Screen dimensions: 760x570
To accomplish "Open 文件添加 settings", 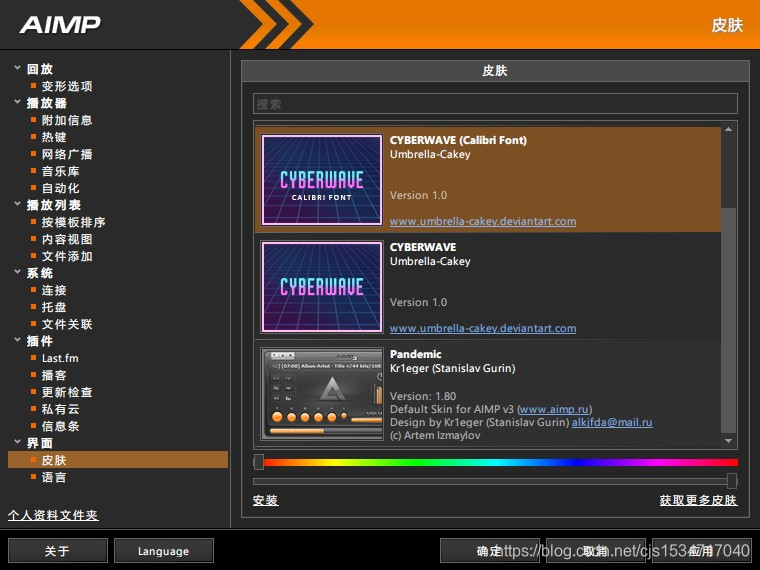I will (x=67, y=256).
